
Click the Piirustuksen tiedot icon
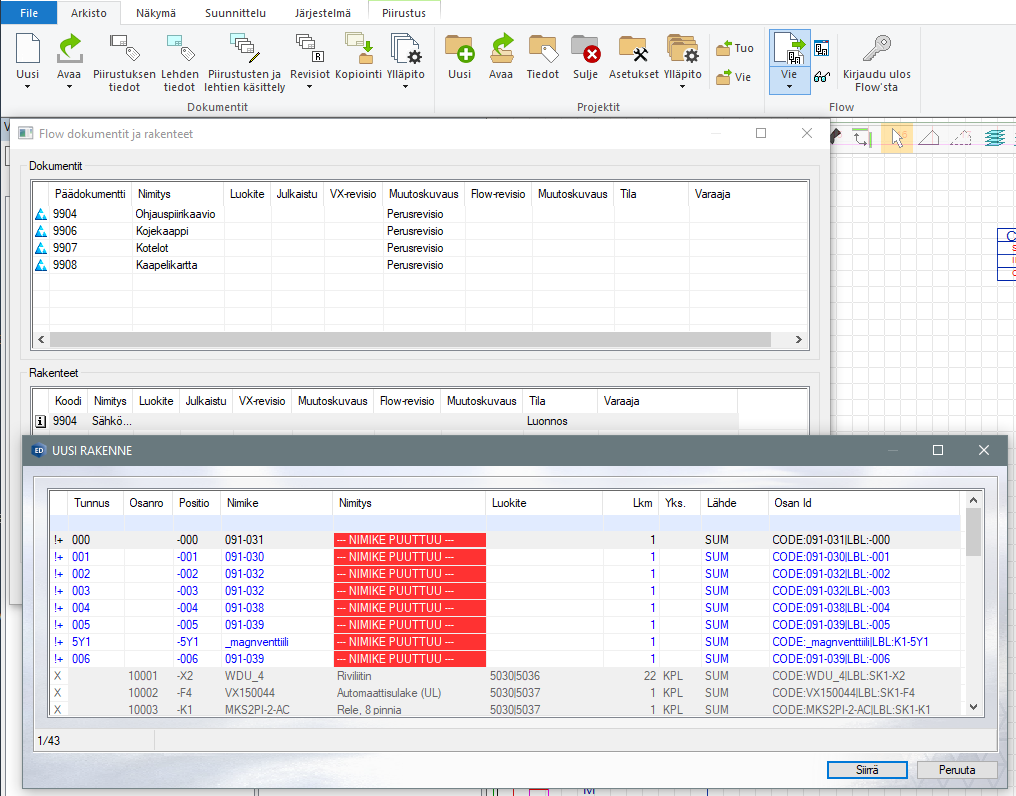coord(124,49)
